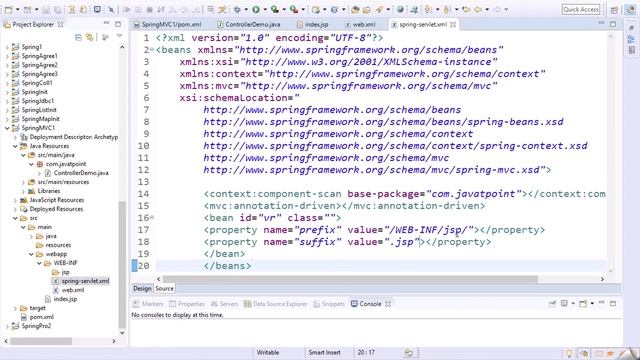Collapse the webapp folder node
This screenshot has height=360, width=640.
31,254
